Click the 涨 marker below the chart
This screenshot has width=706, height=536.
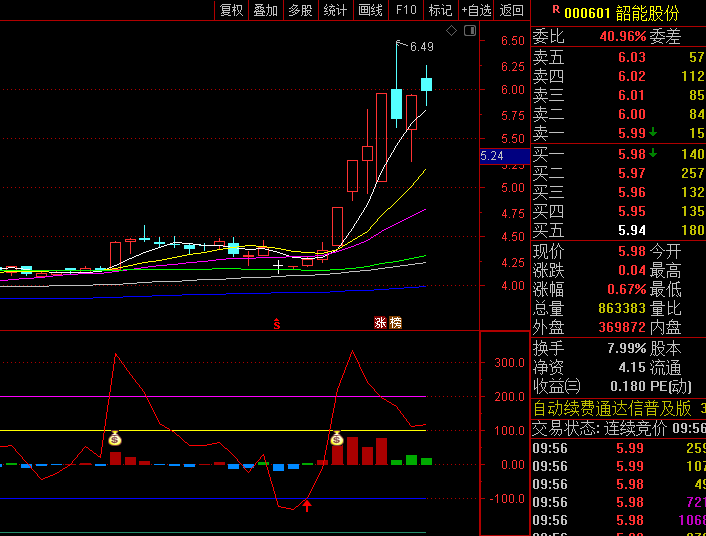(x=380, y=323)
